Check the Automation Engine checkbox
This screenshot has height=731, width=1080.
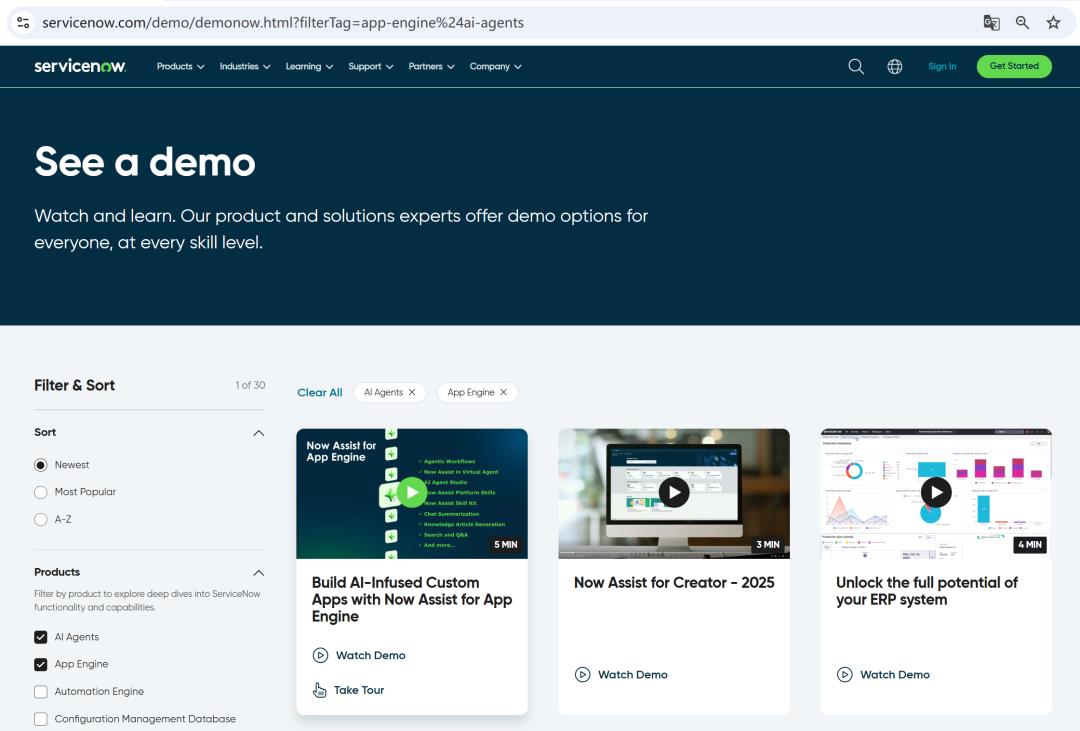pyautogui.click(x=41, y=692)
